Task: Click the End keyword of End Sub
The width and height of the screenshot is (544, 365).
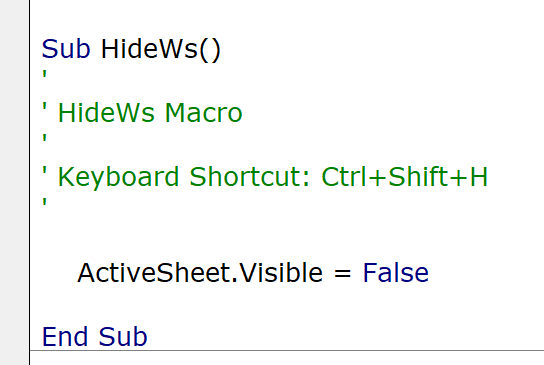Action: click(x=65, y=337)
